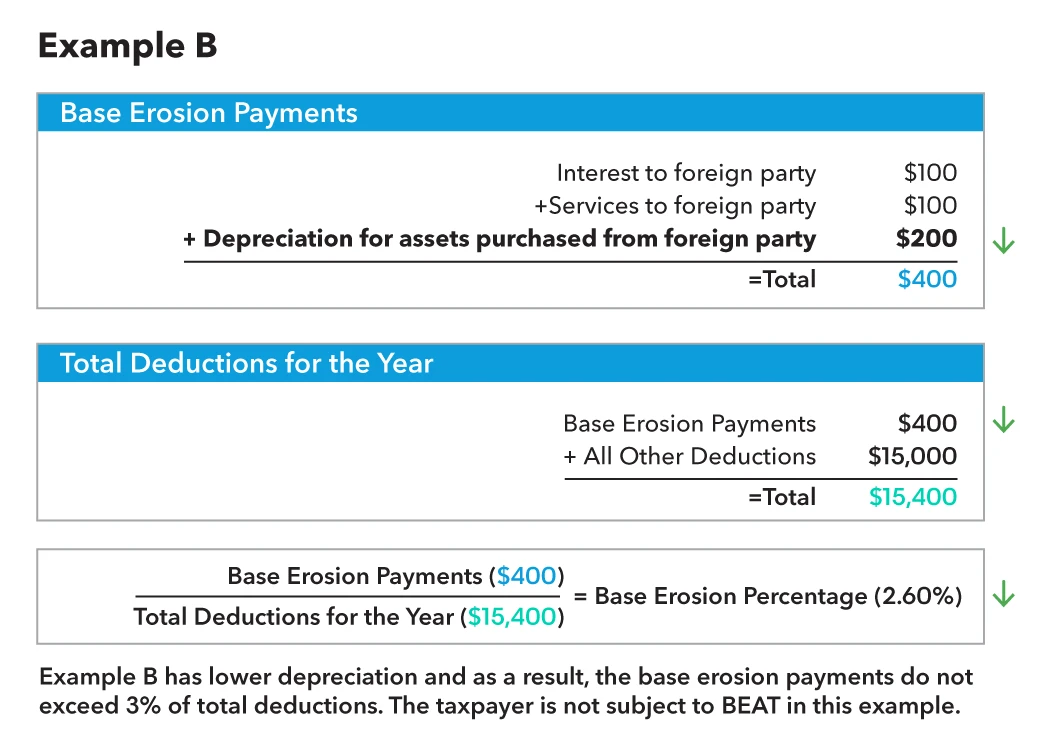1041x746 pixels.
Task: Click the blue $400 in the fraction numerator
Action: 526,575
